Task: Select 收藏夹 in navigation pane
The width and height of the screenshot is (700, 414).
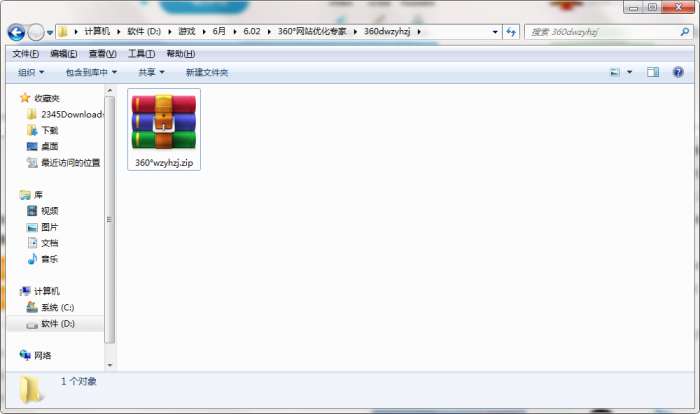Action: [47, 98]
